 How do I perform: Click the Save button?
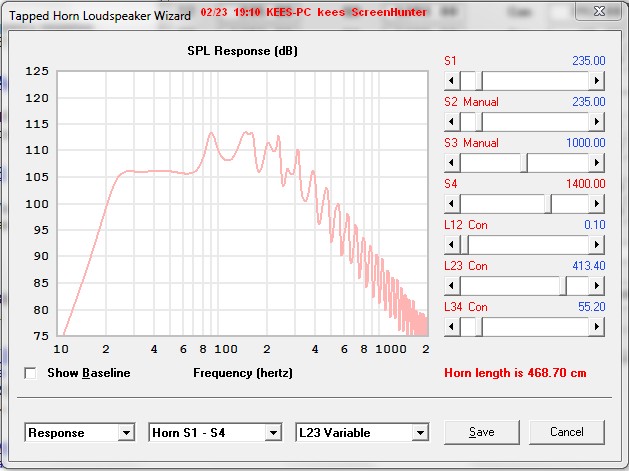tap(482, 432)
